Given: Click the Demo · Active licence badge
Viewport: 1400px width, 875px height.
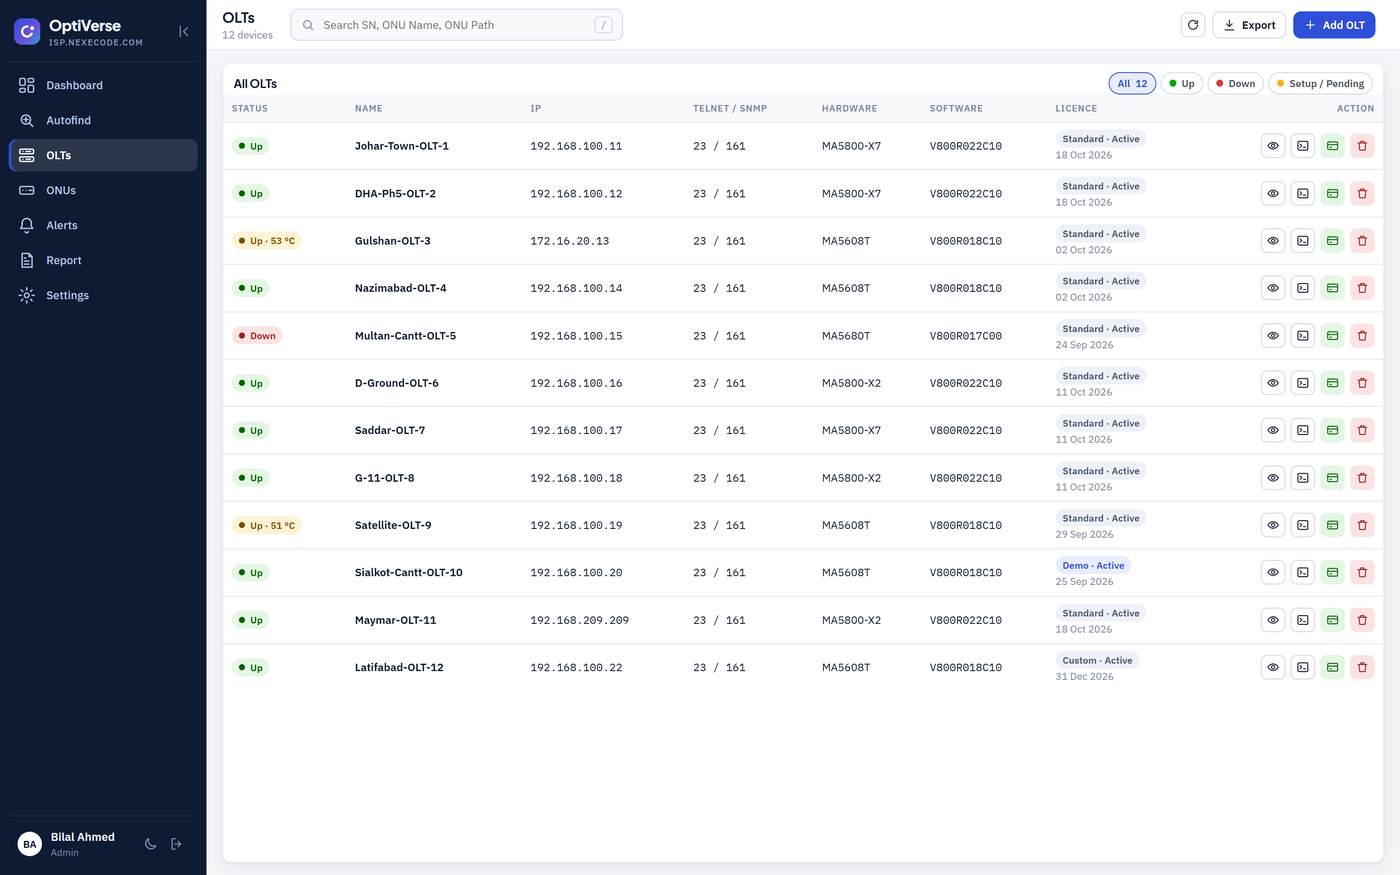Looking at the screenshot, I should pyautogui.click(x=1093, y=565).
